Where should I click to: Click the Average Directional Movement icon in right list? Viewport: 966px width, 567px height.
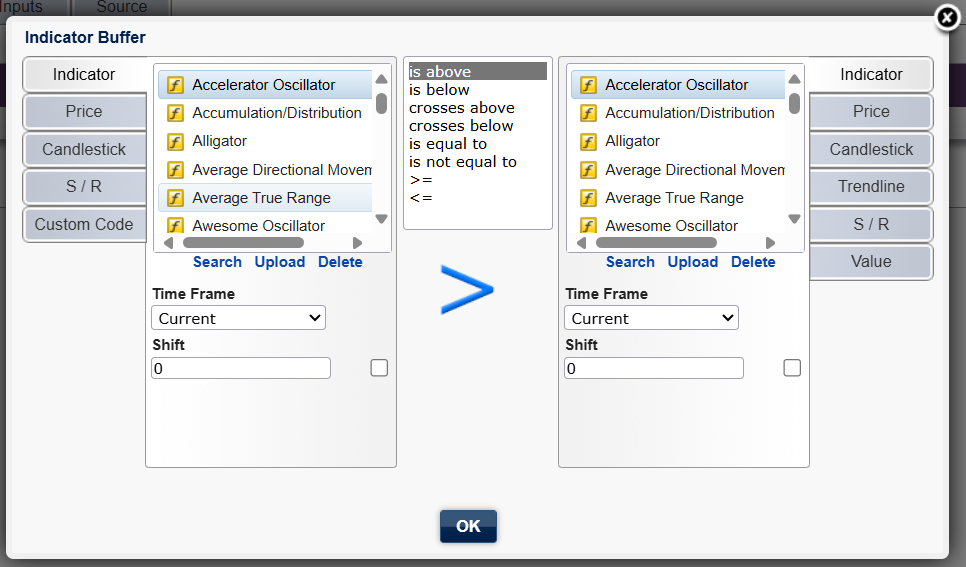tap(588, 170)
